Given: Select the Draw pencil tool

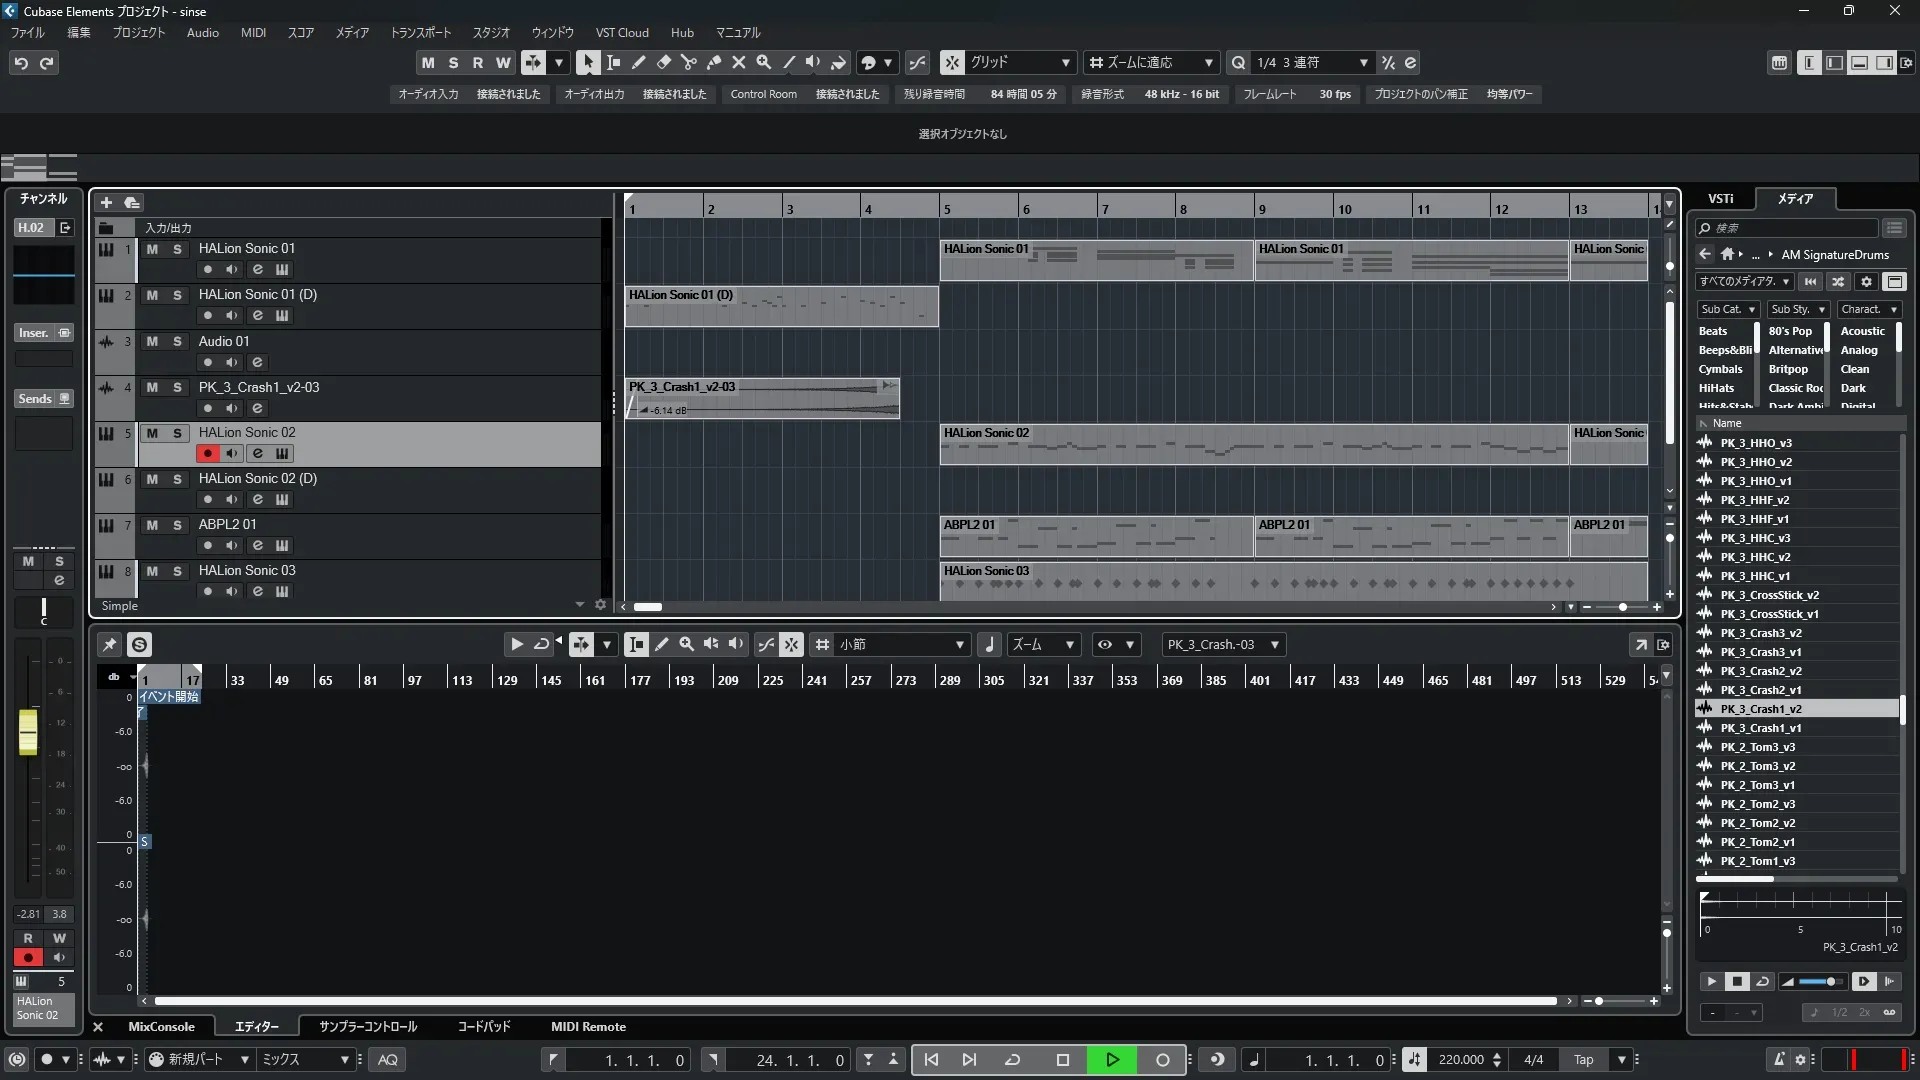Looking at the screenshot, I should (x=638, y=62).
